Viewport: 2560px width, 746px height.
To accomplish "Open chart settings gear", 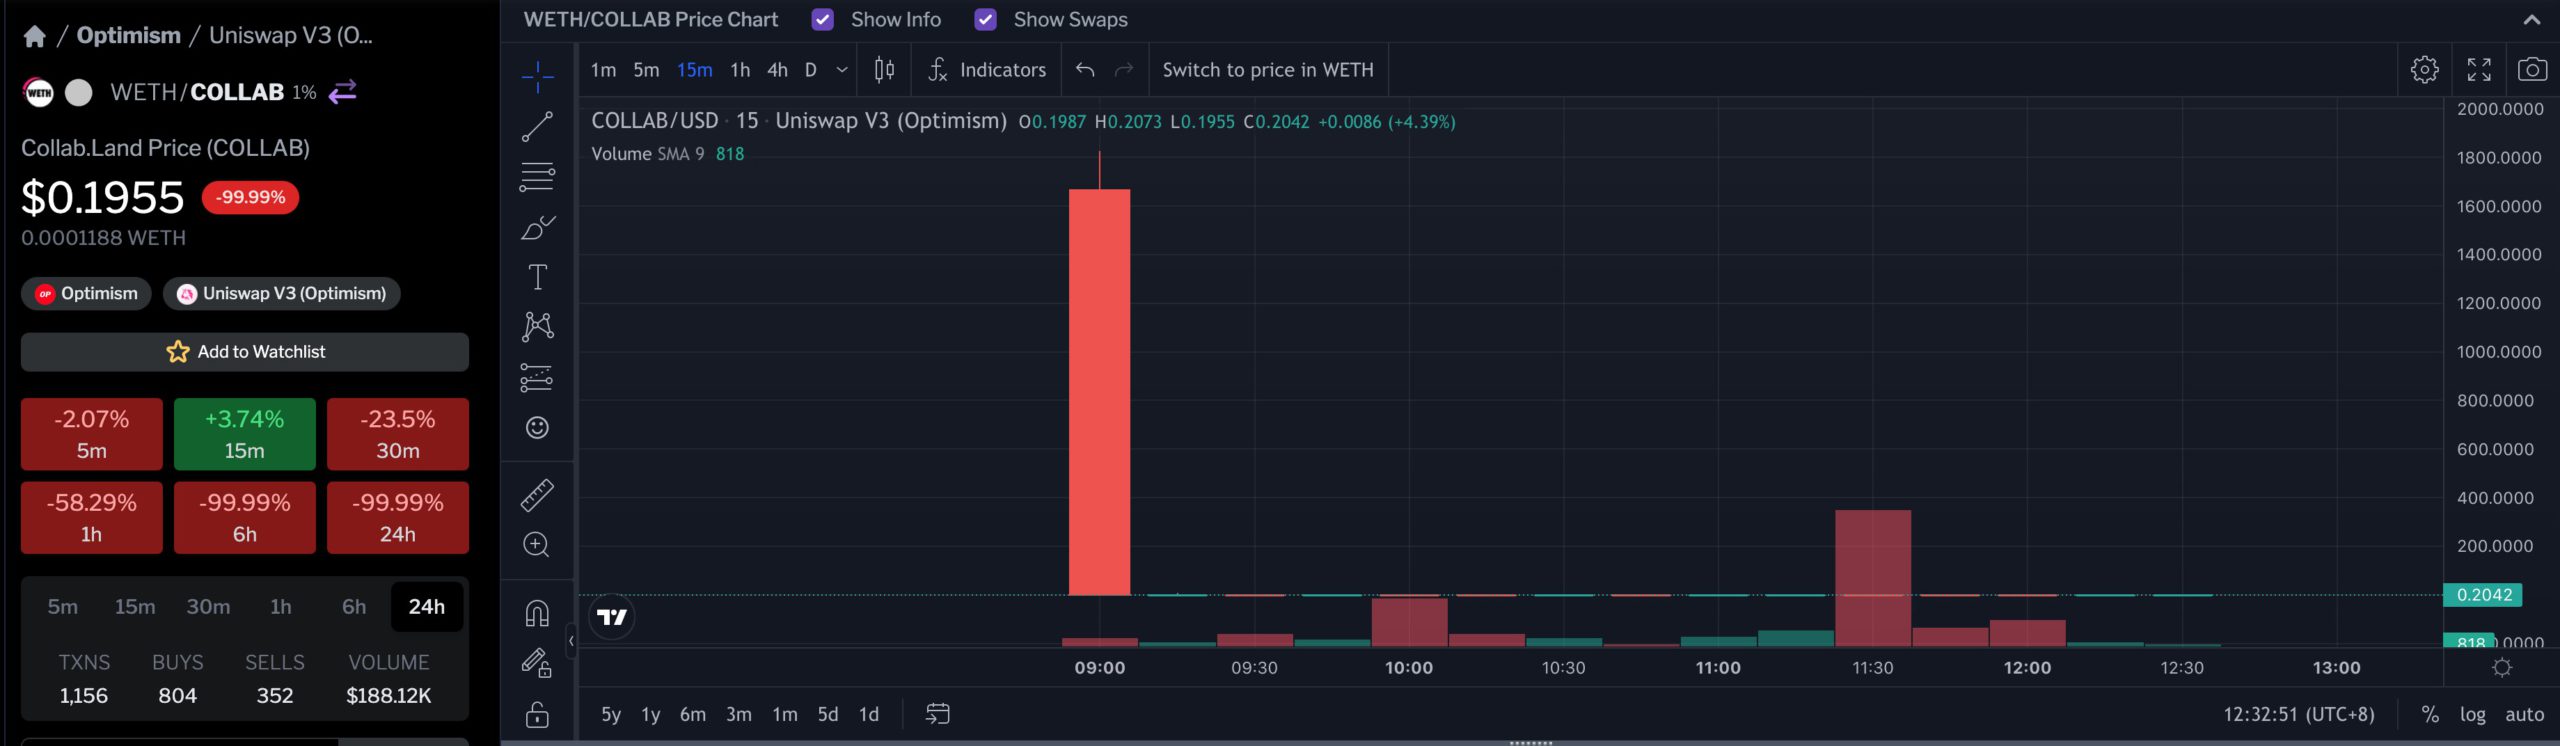I will (2425, 70).
